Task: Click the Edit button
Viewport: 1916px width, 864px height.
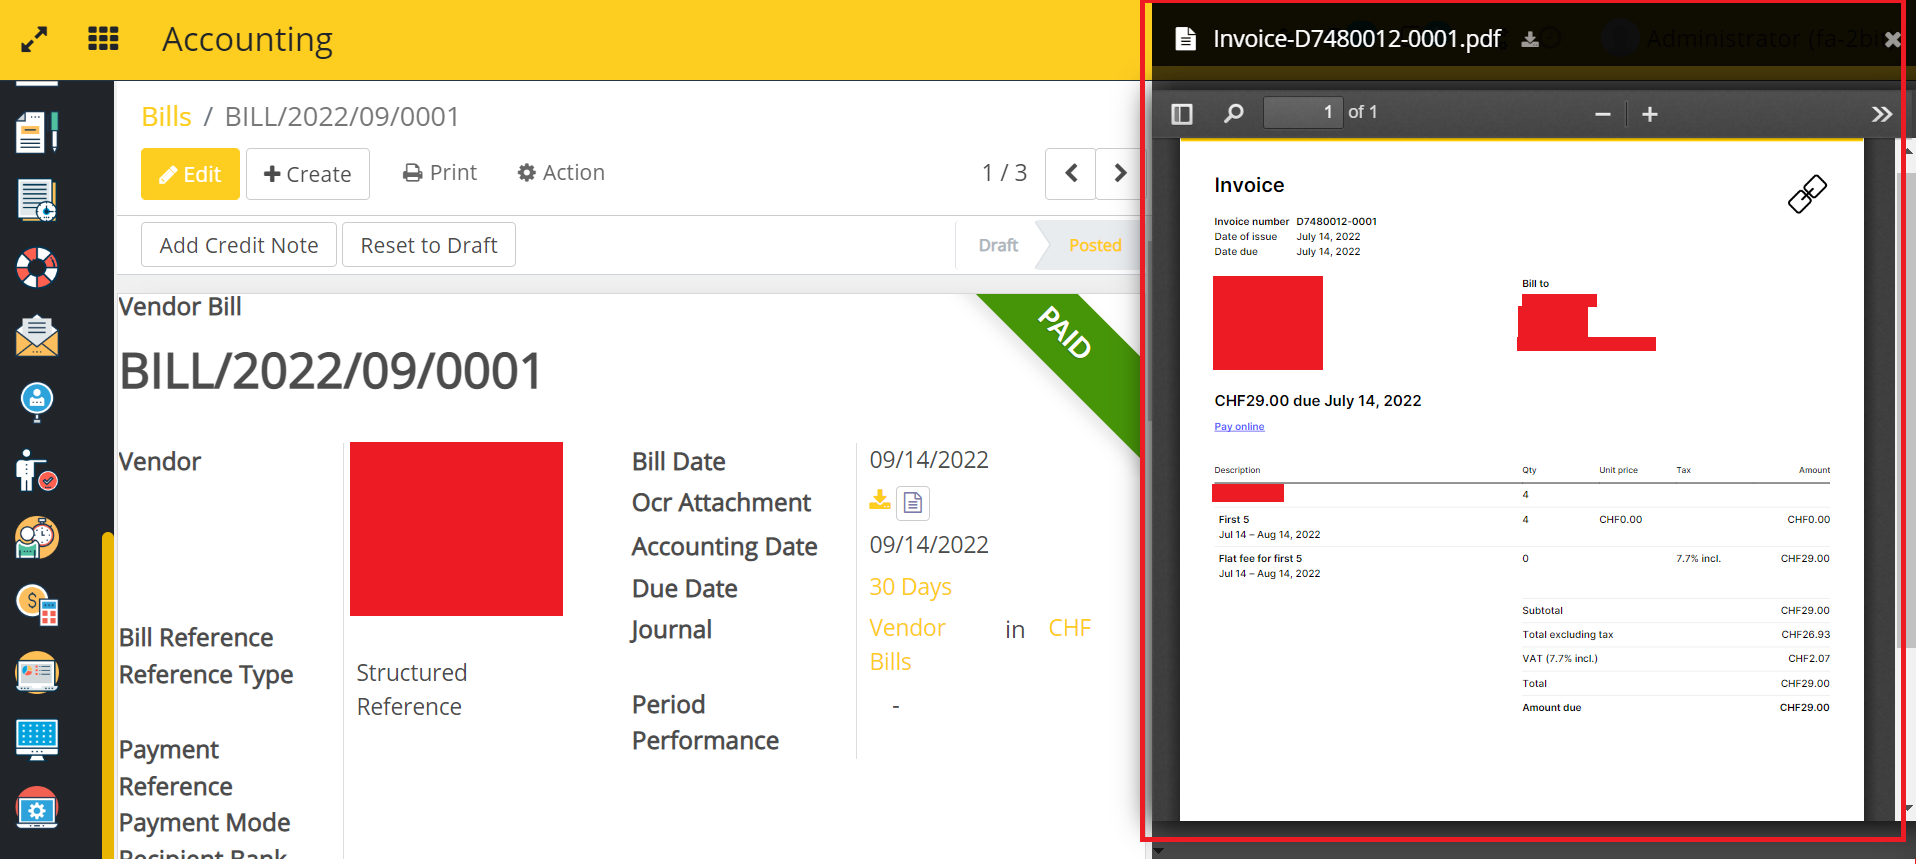Action: [x=190, y=174]
